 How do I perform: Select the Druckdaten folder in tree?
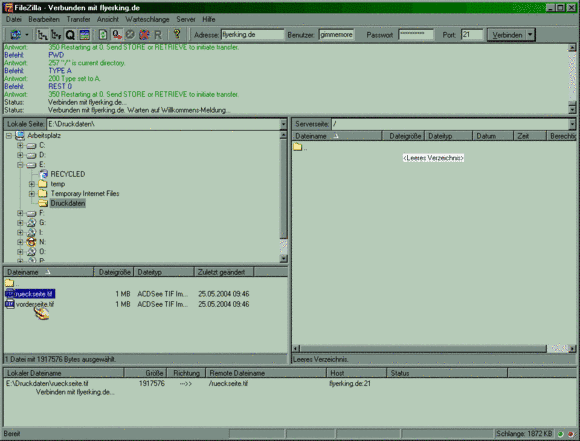(68, 203)
